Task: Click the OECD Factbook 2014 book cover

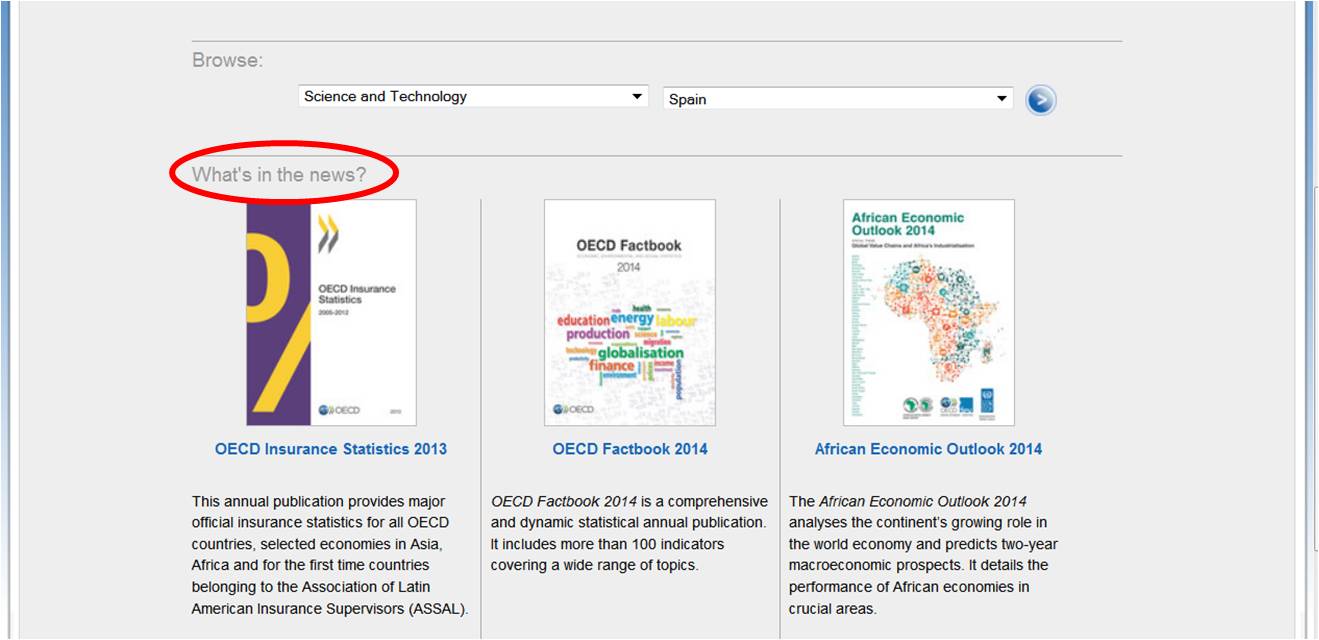Action: [630, 313]
